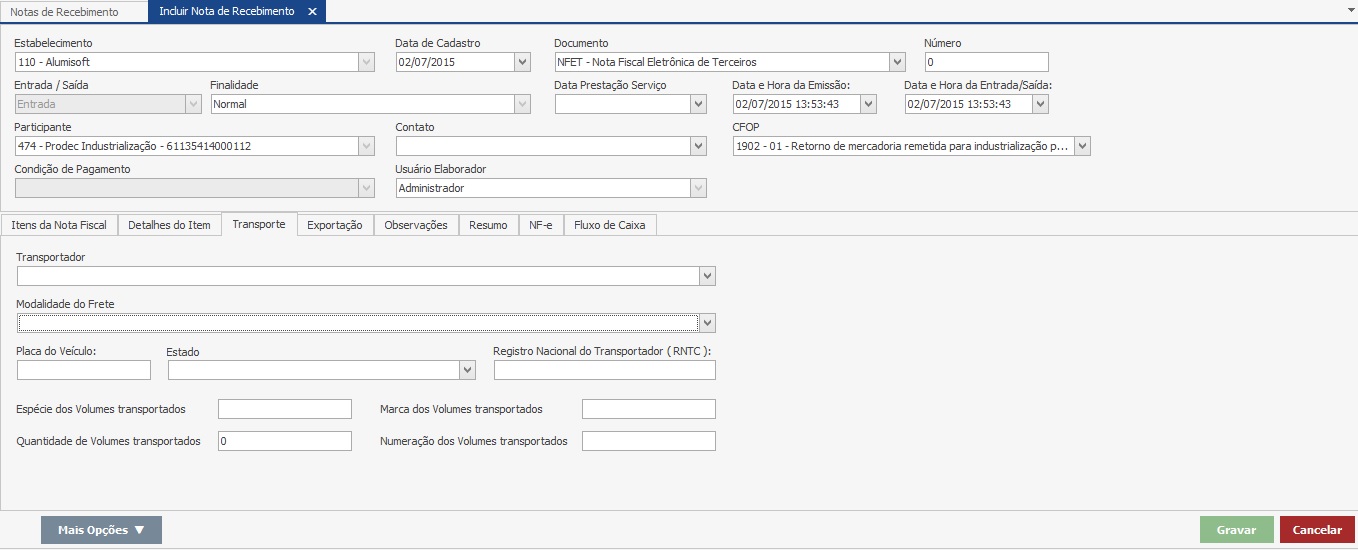The image size is (1358, 550).
Task: Click the Placa do Veículo field
Action: [x=84, y=370]
